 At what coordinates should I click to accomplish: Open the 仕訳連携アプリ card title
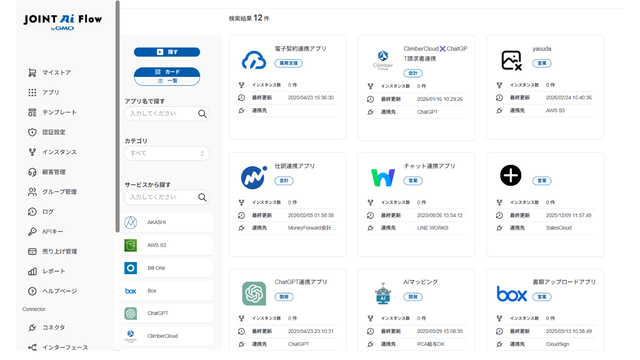click(x=294, y=166)
